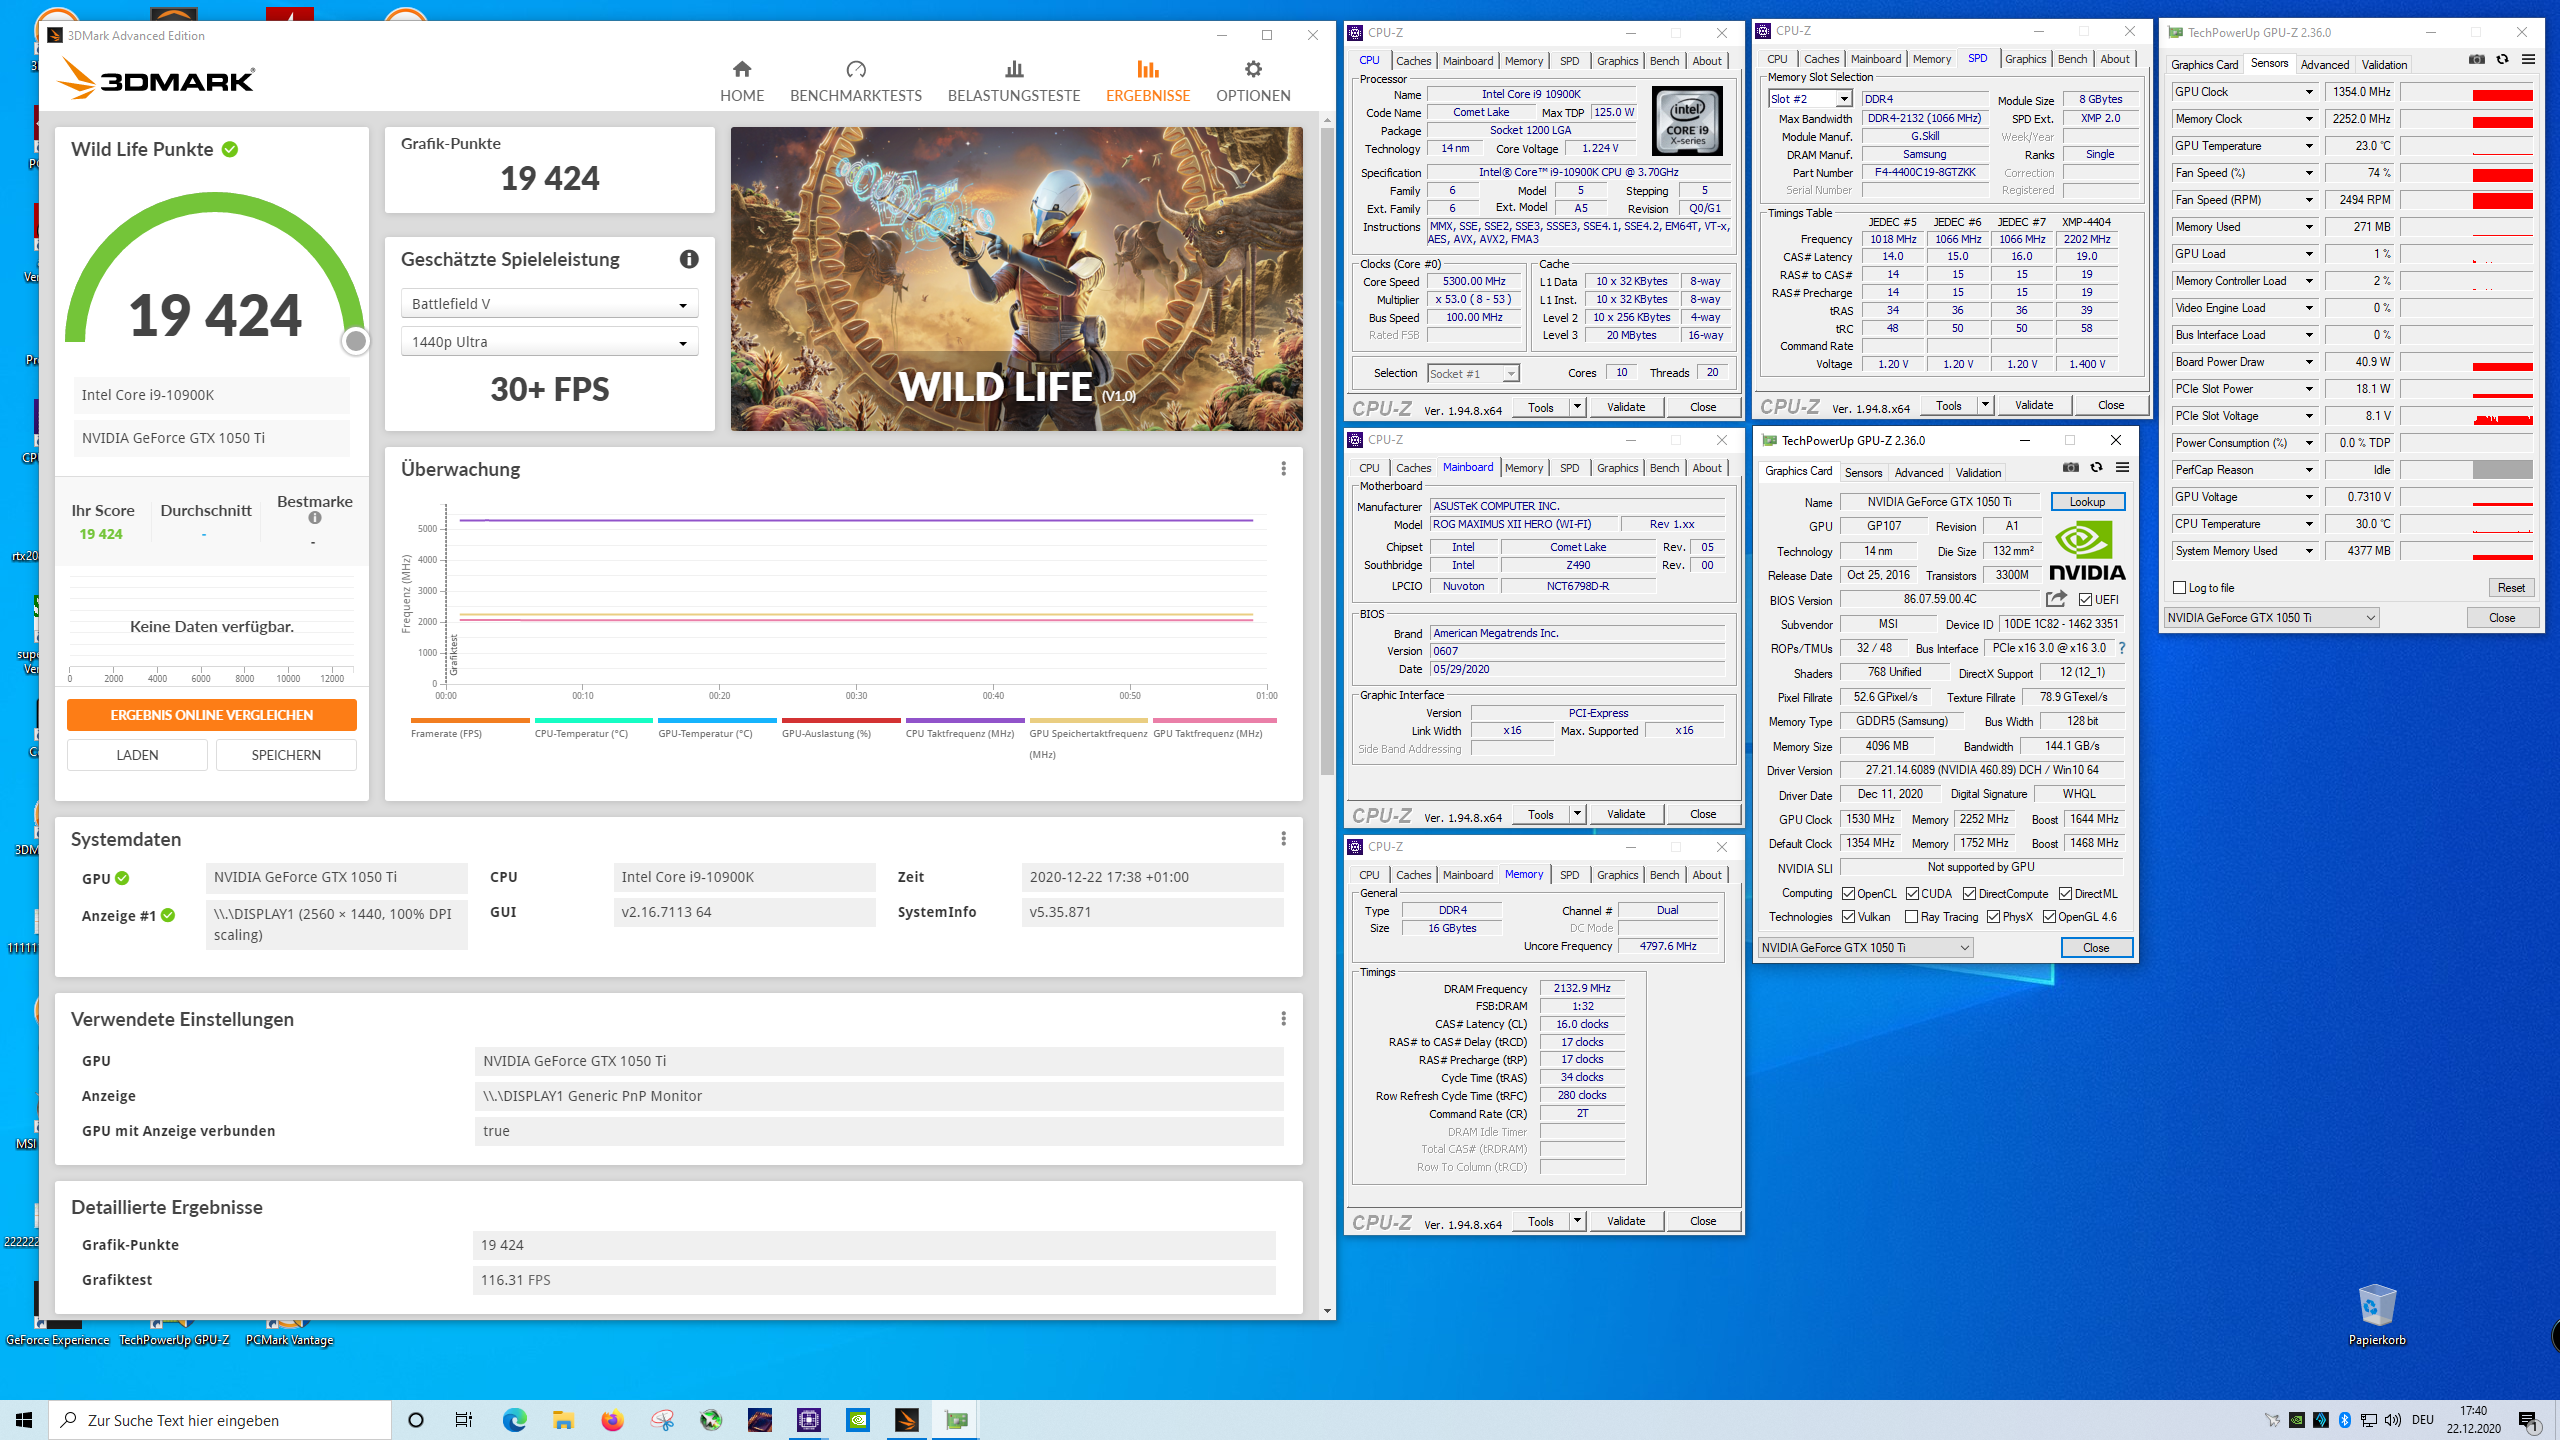Click the LADEN button
Viewport: 2560px width, 1440px height.
[x=137, y=755]
